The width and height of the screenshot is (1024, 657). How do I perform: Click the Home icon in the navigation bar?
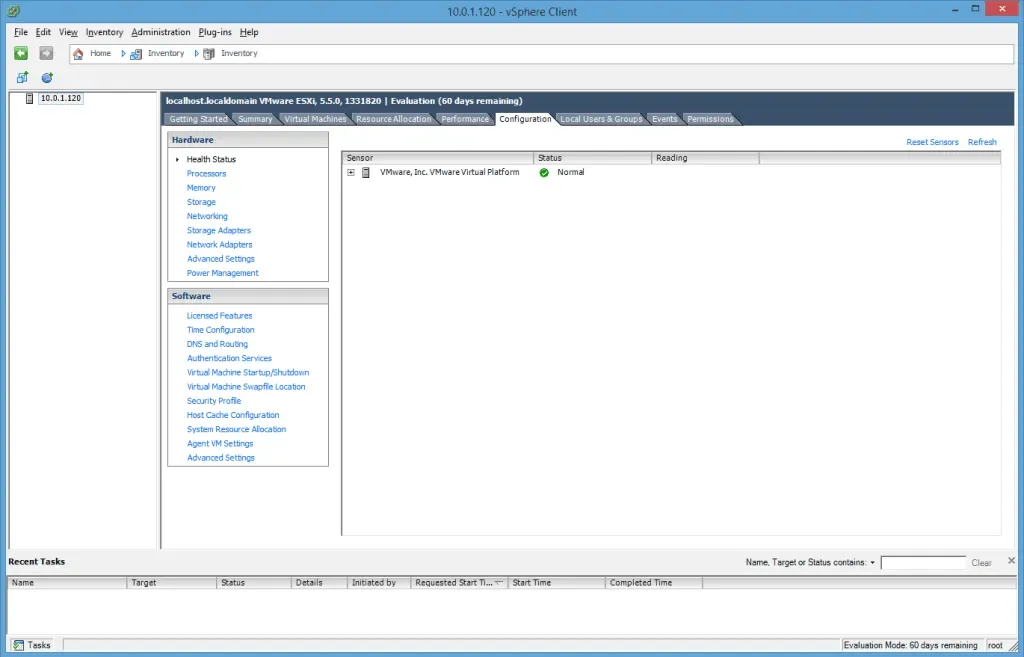tap(79, 53)
